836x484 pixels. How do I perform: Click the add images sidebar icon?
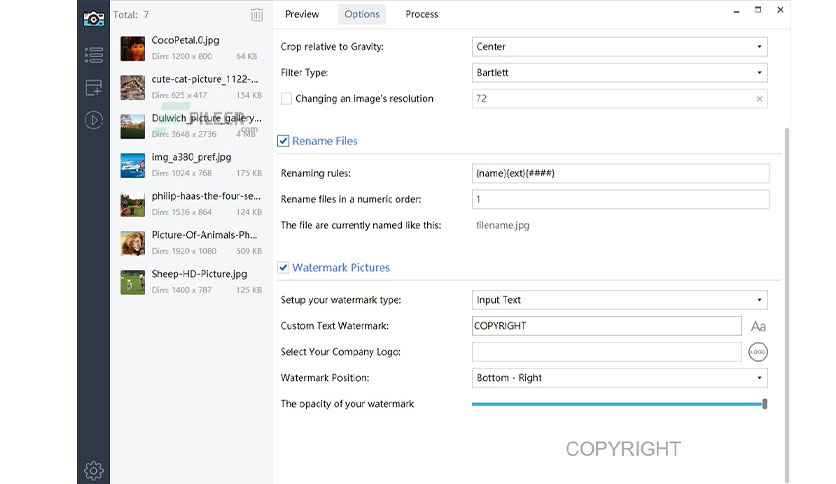tap(94, 87)
